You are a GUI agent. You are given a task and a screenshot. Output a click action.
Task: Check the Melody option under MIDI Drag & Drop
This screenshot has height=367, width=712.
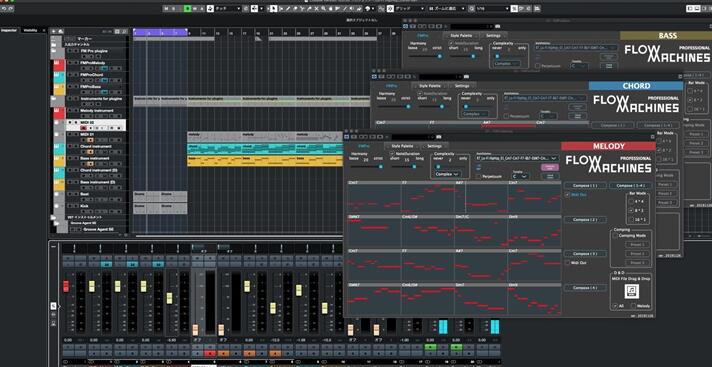[633, 306]
